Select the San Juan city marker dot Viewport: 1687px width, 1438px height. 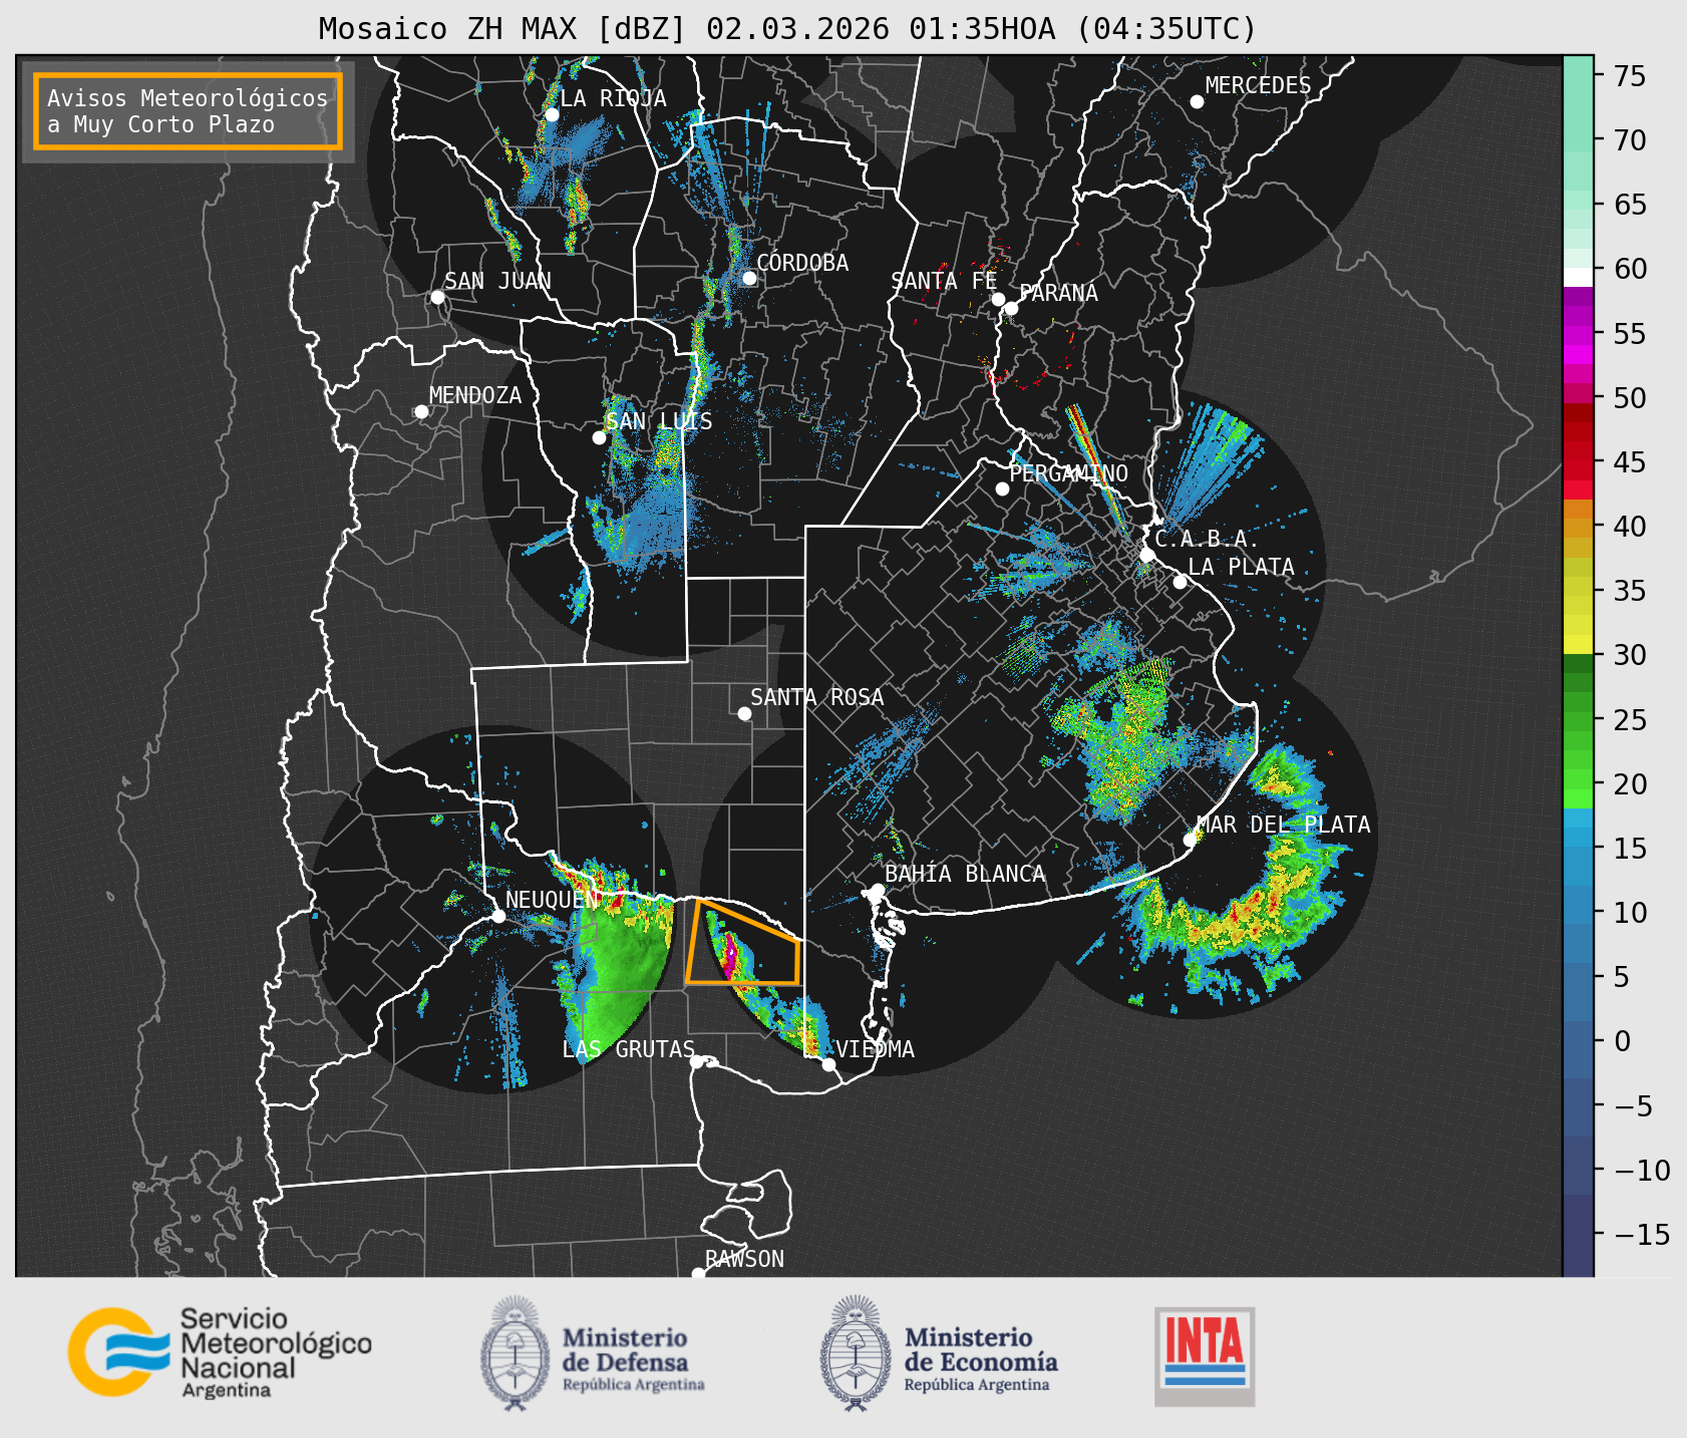(x=437, y=297)
